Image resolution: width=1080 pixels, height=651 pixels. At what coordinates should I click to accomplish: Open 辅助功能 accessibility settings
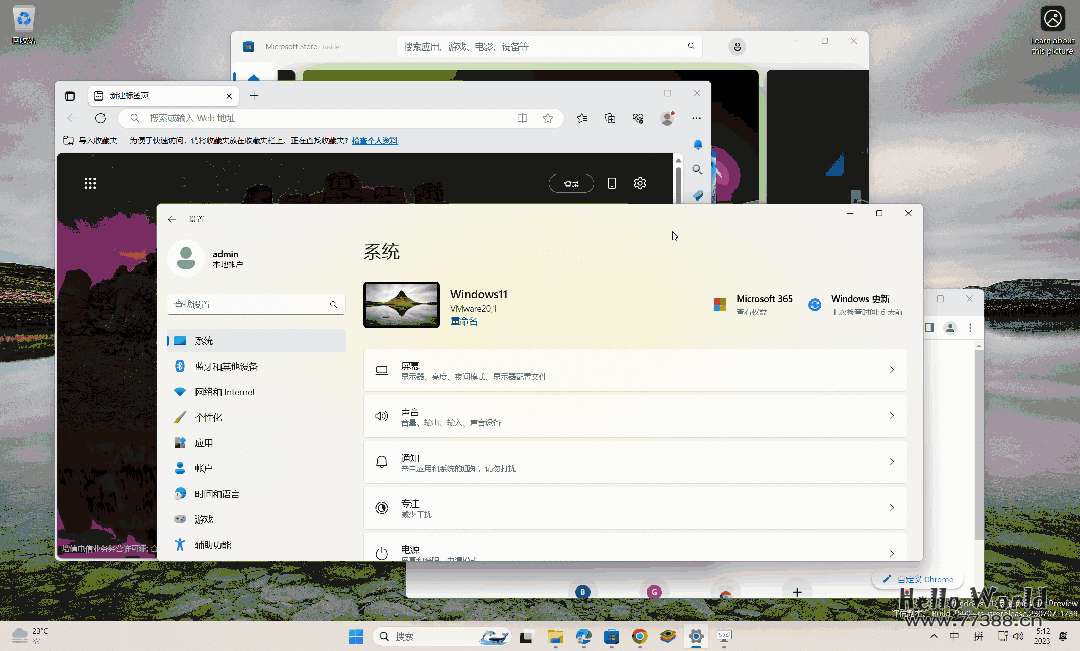click(255, 544)
